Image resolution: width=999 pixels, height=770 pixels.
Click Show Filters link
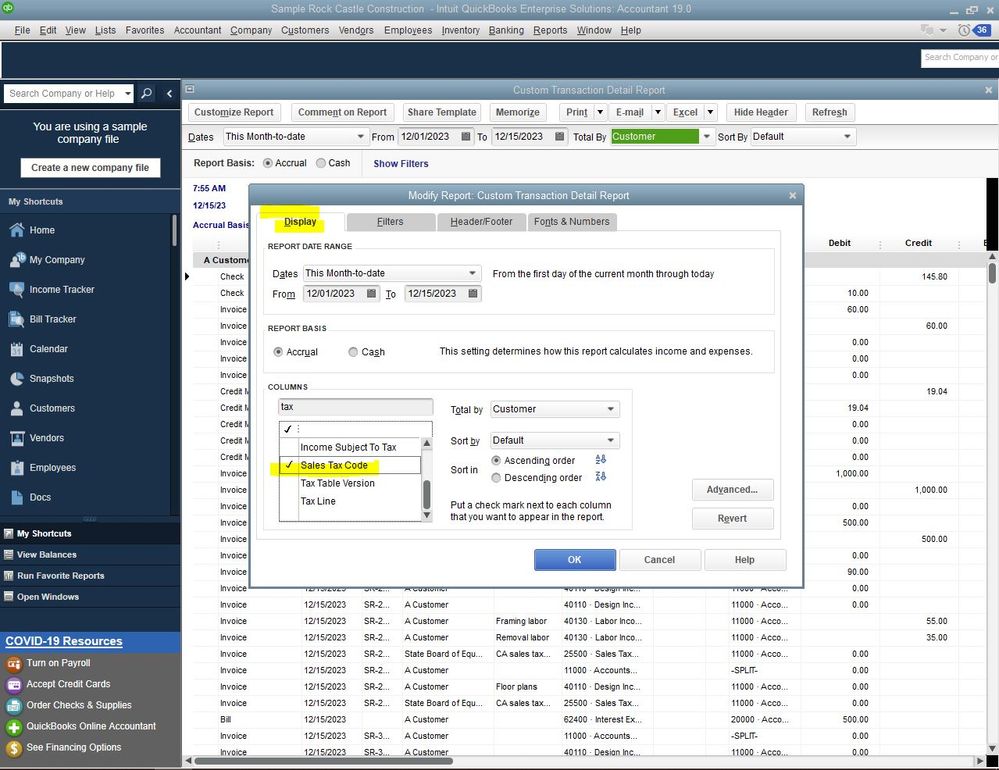pos(400,164)
